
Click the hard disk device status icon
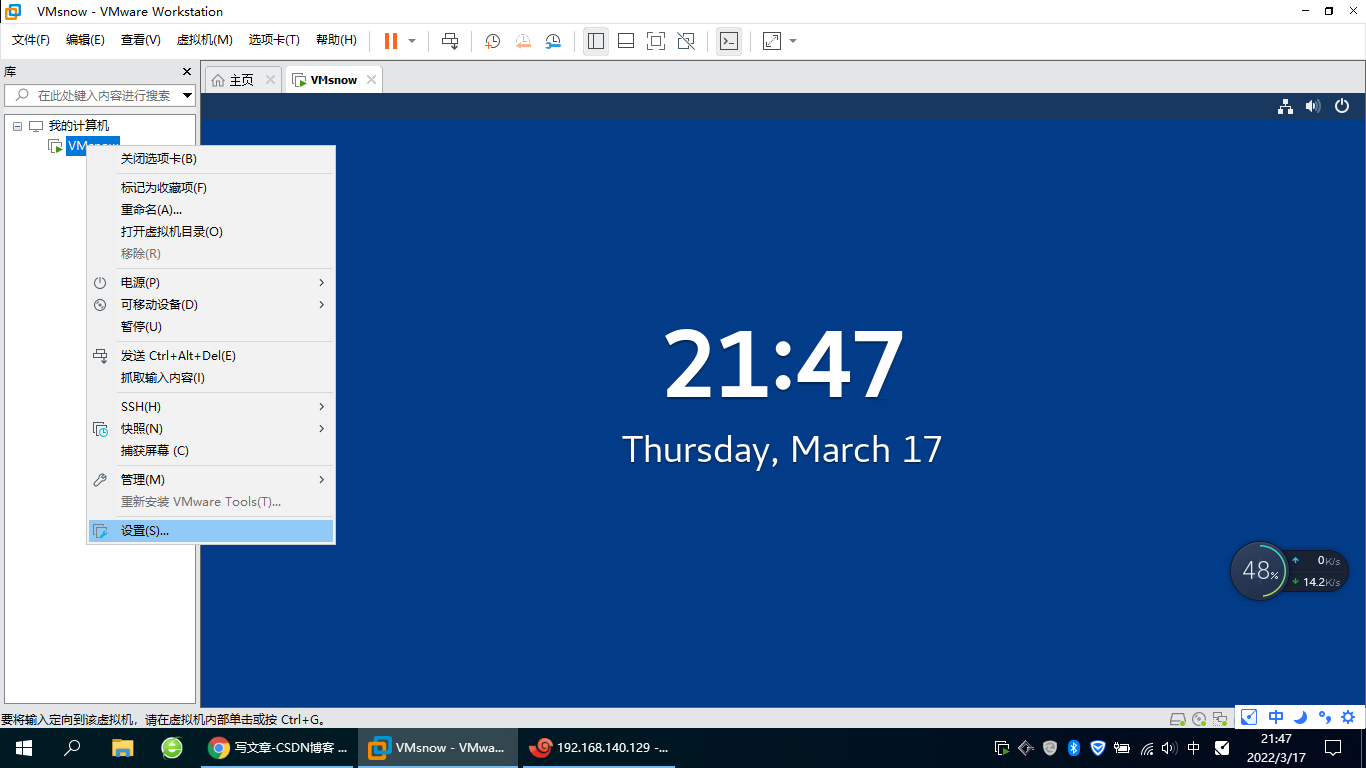click(x=1178, y=719)
